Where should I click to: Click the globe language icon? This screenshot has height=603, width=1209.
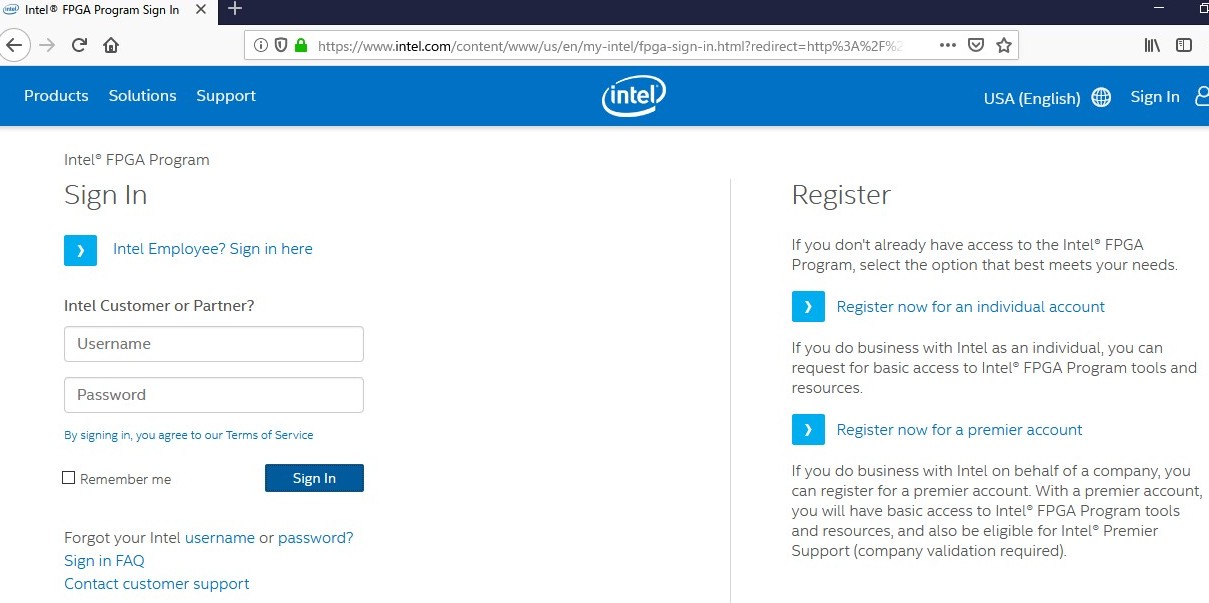pos(1101,97)
